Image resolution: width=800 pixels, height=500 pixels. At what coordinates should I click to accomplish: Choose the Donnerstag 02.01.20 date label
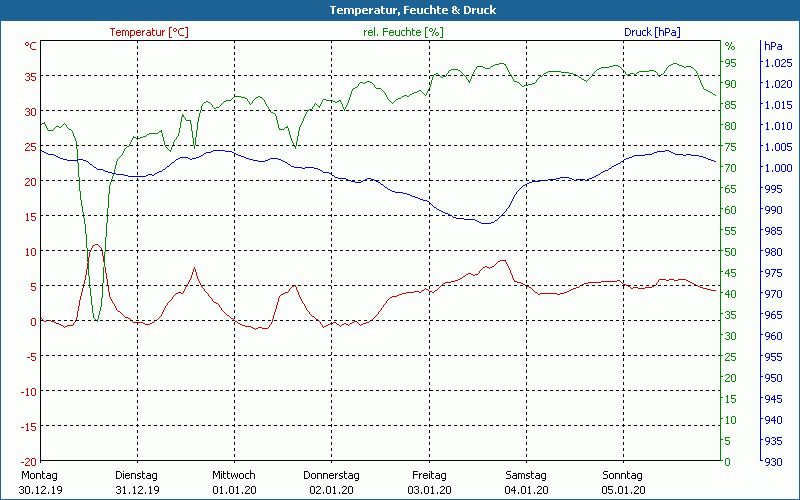point(331,482)
